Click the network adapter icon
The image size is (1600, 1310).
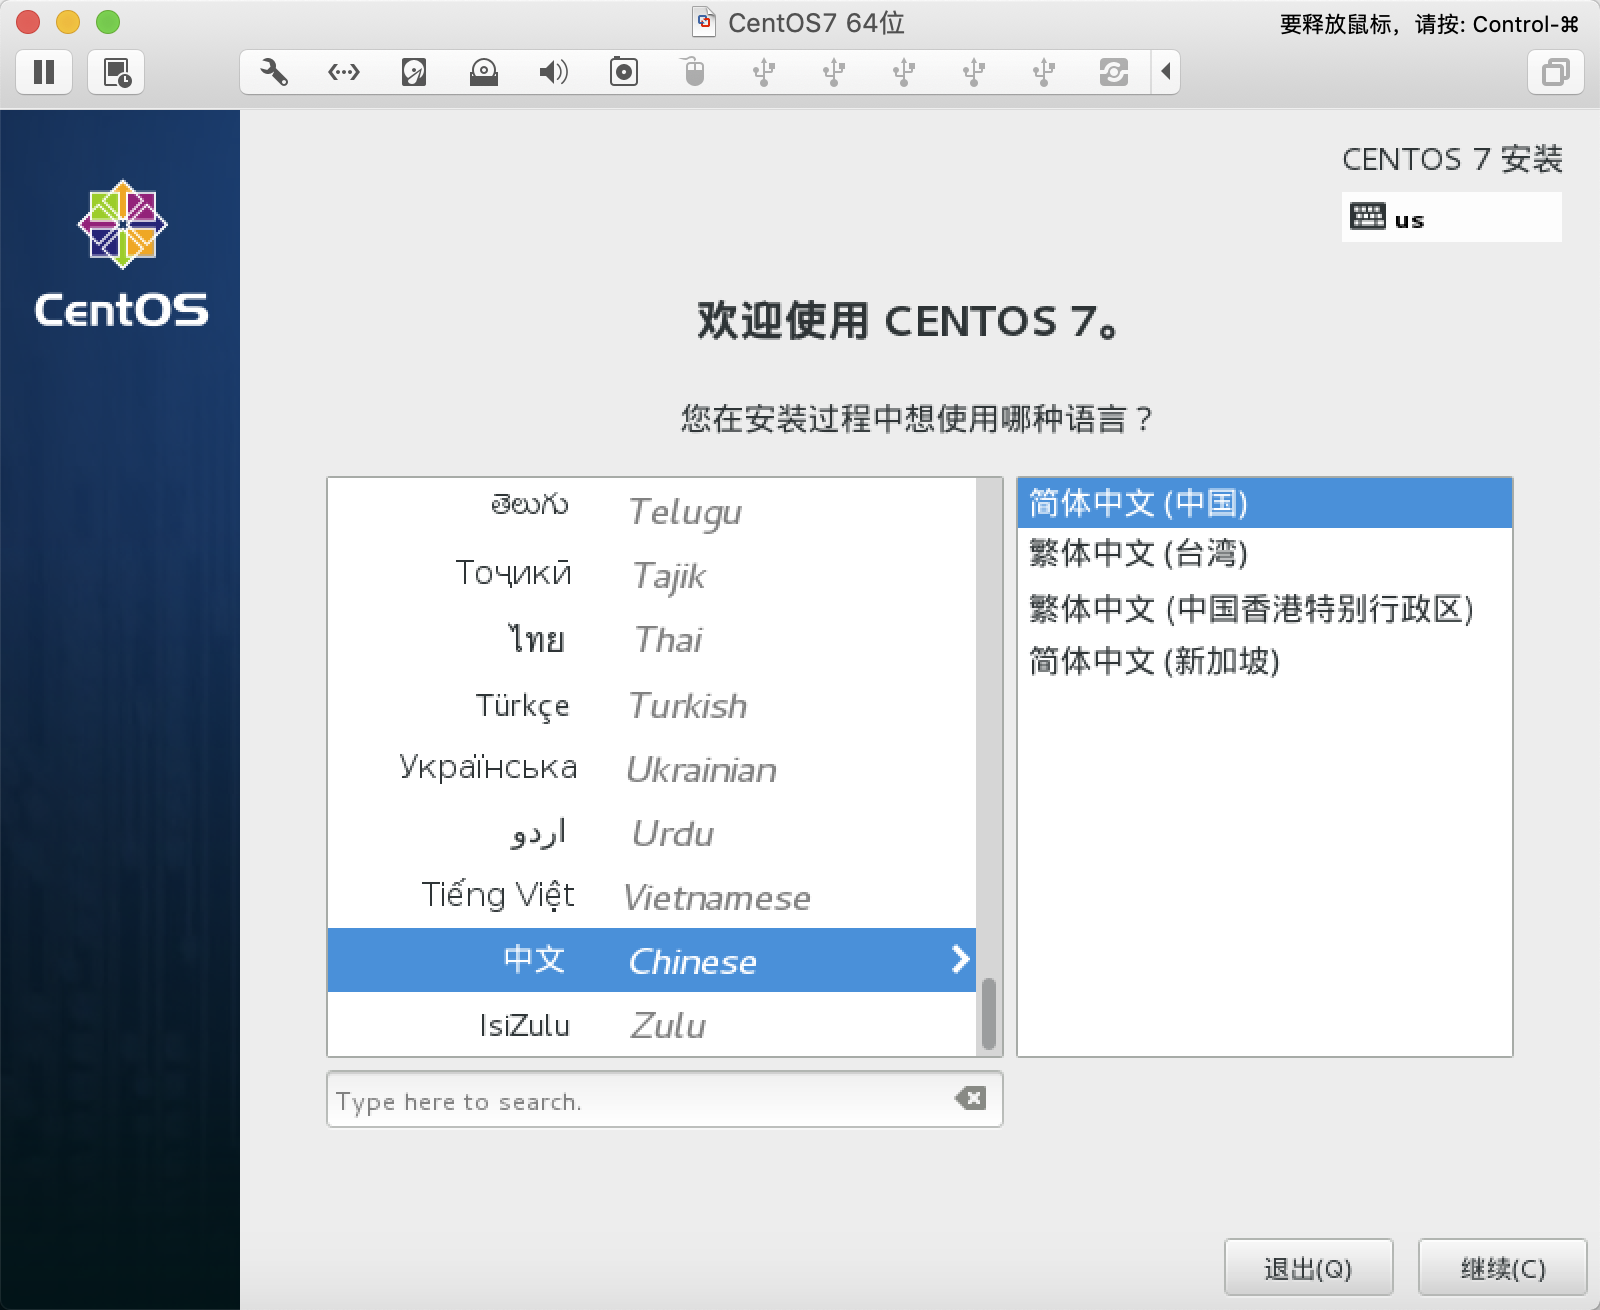[x=344, y=72]
